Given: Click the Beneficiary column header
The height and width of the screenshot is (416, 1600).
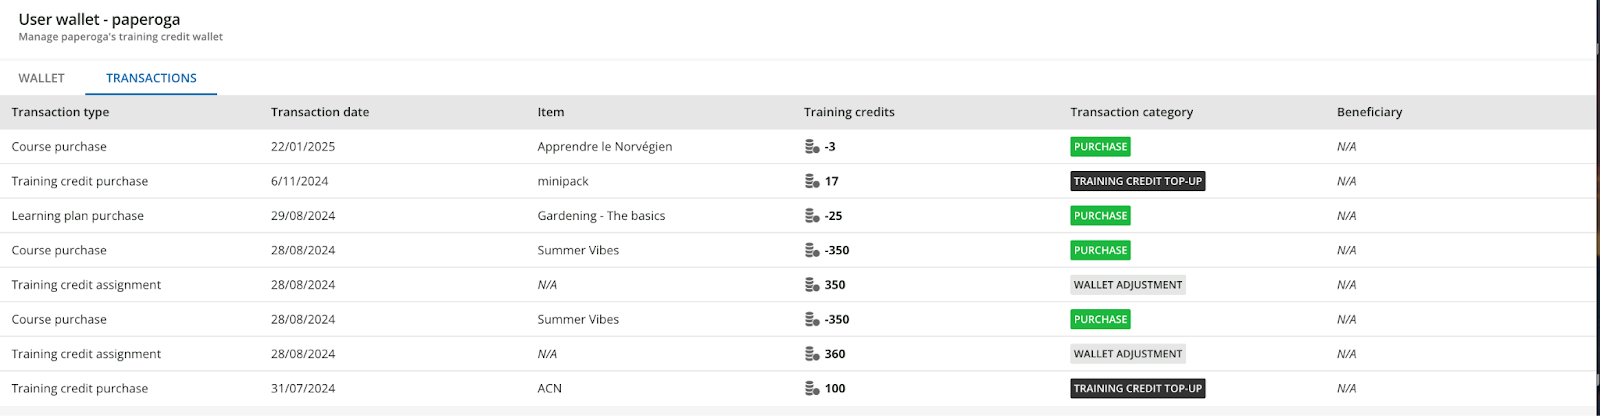Looking at the screenshot, I should pyautogui.click(x=1369, y=112).
